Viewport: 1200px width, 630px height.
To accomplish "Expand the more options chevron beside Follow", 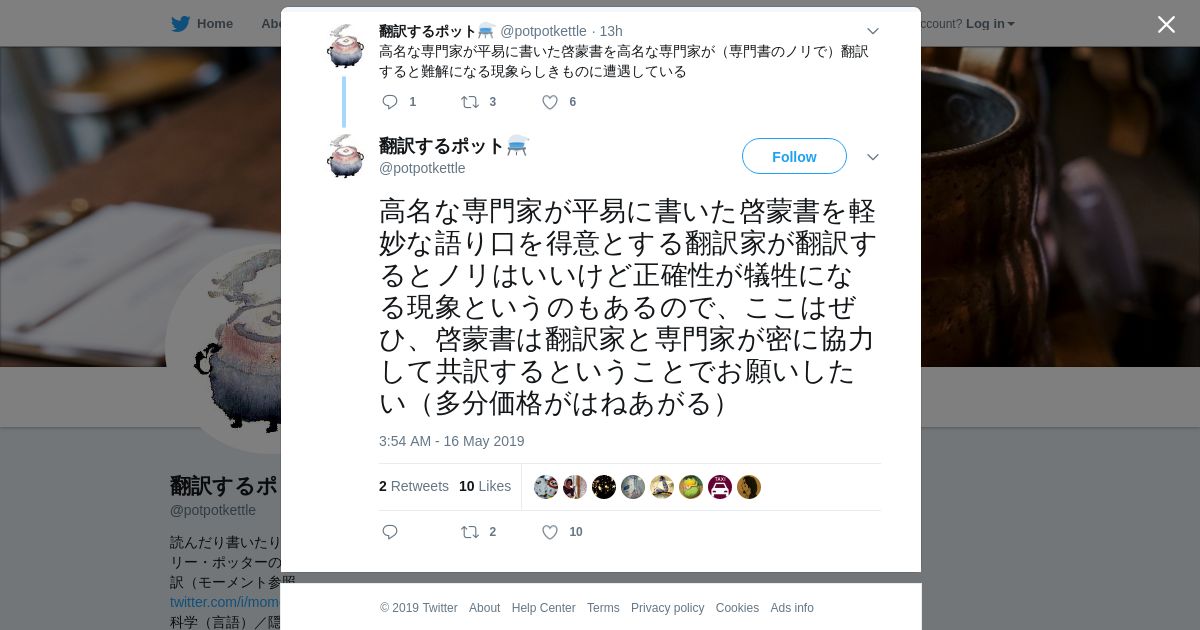I will coord(872,157).
